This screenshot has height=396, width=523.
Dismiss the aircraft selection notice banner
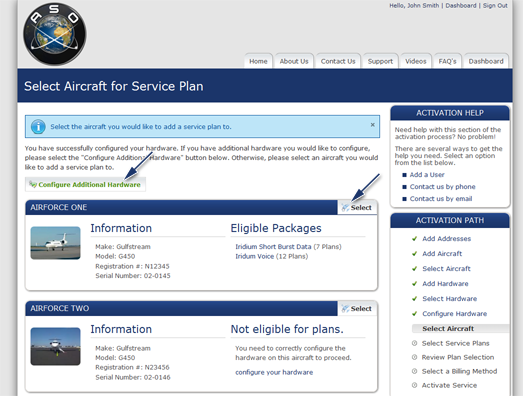373,125
